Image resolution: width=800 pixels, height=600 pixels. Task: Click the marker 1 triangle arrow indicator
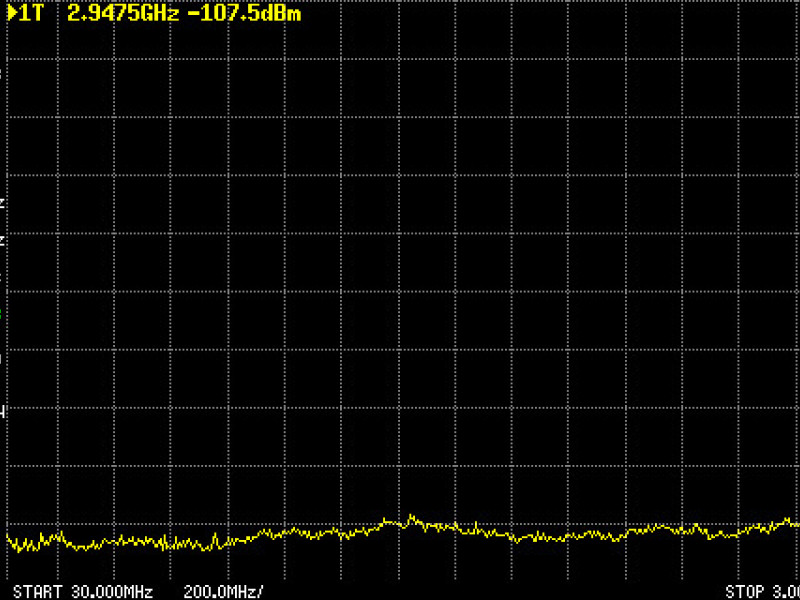pyautogui.click(x=11, y=15)
